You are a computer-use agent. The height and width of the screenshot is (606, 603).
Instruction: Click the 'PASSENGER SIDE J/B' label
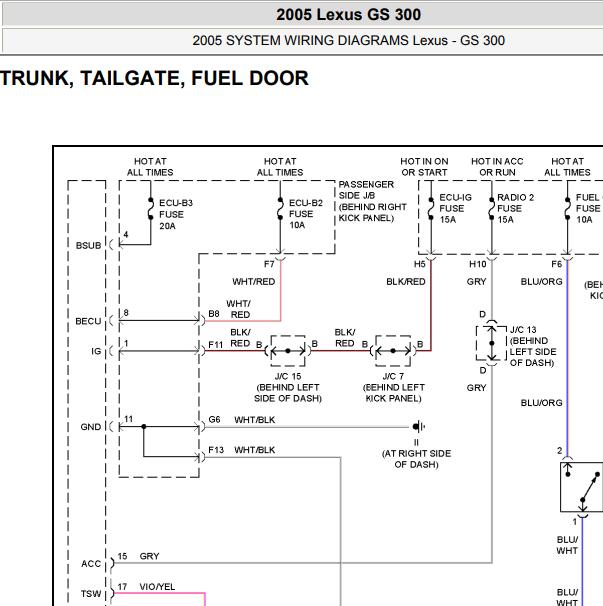click(366, 190)
